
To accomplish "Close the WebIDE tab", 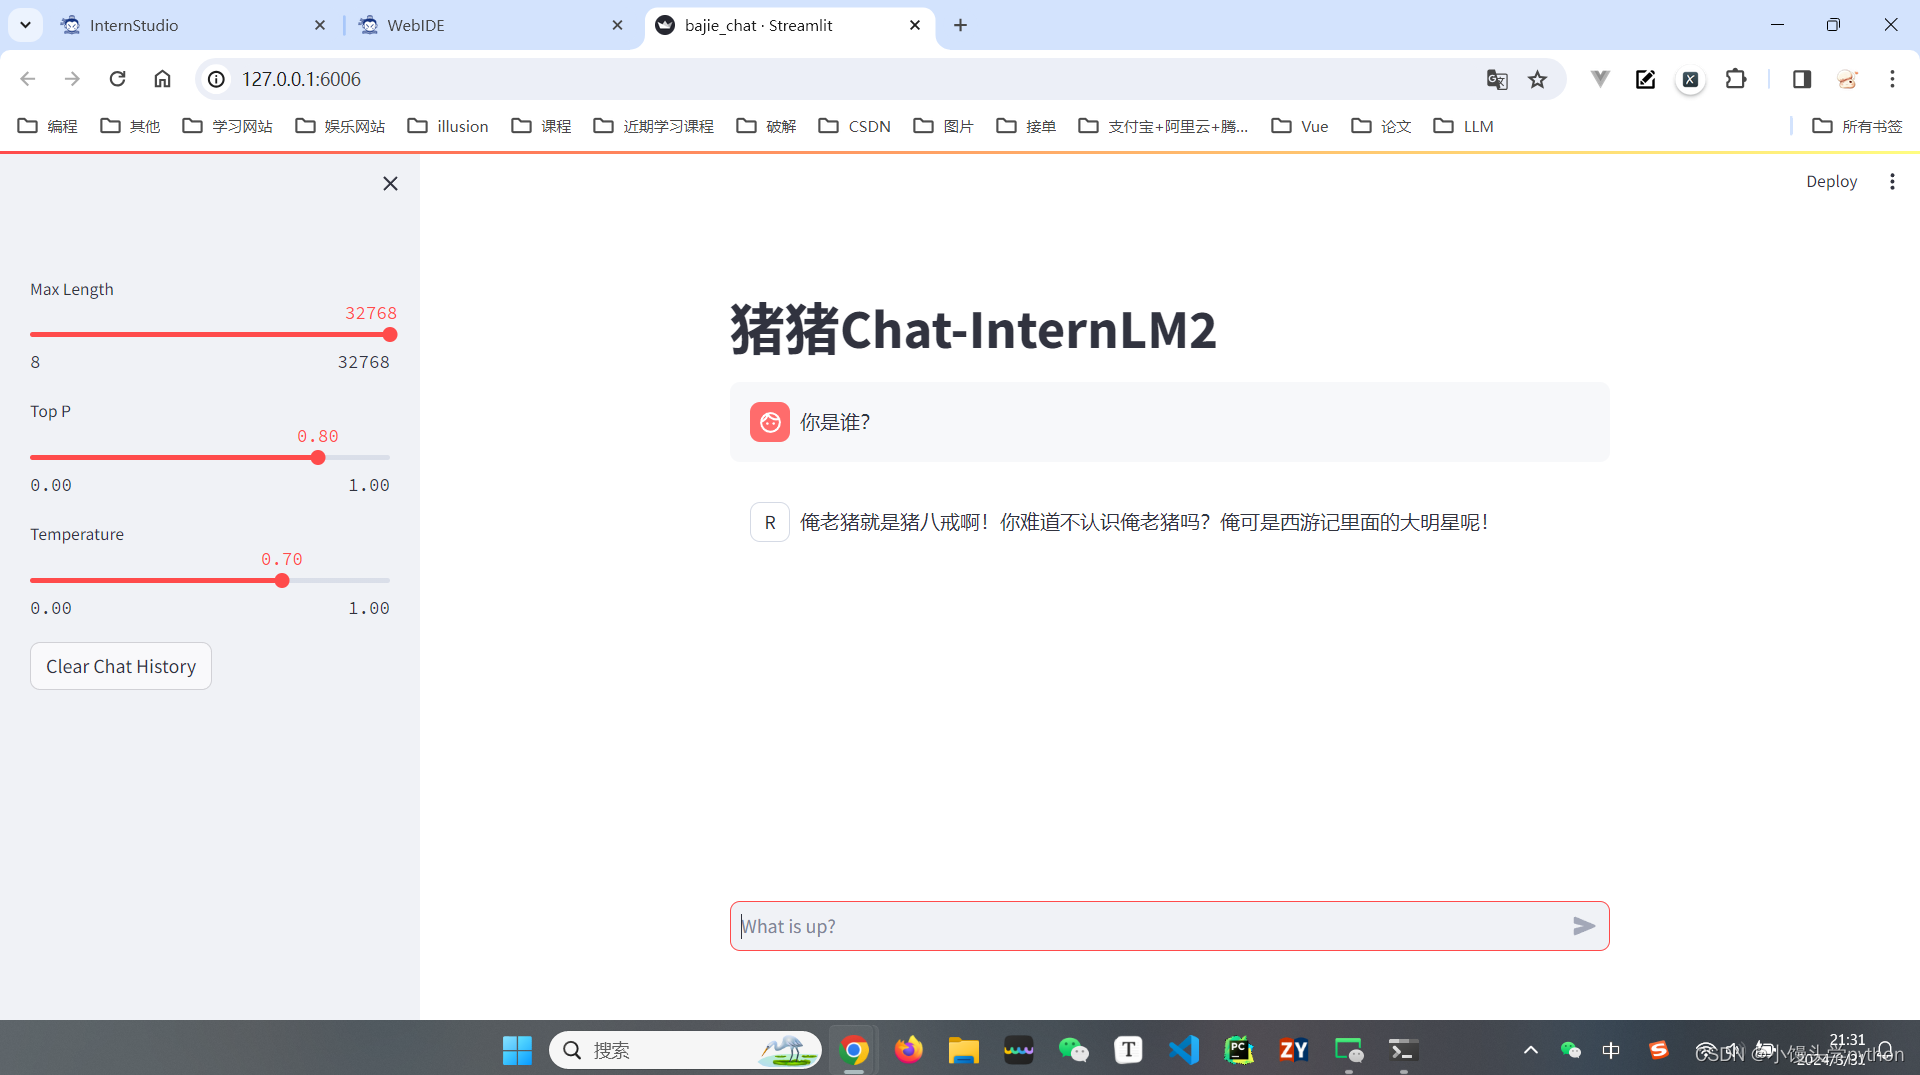I will pos(617,25).
